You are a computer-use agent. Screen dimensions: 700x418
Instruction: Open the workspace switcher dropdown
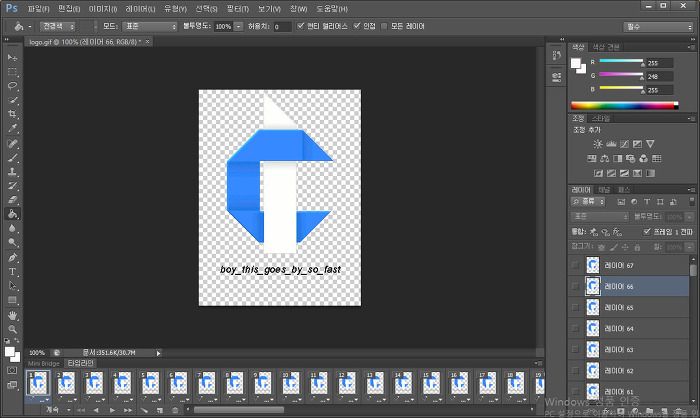[x=658, y=27]
